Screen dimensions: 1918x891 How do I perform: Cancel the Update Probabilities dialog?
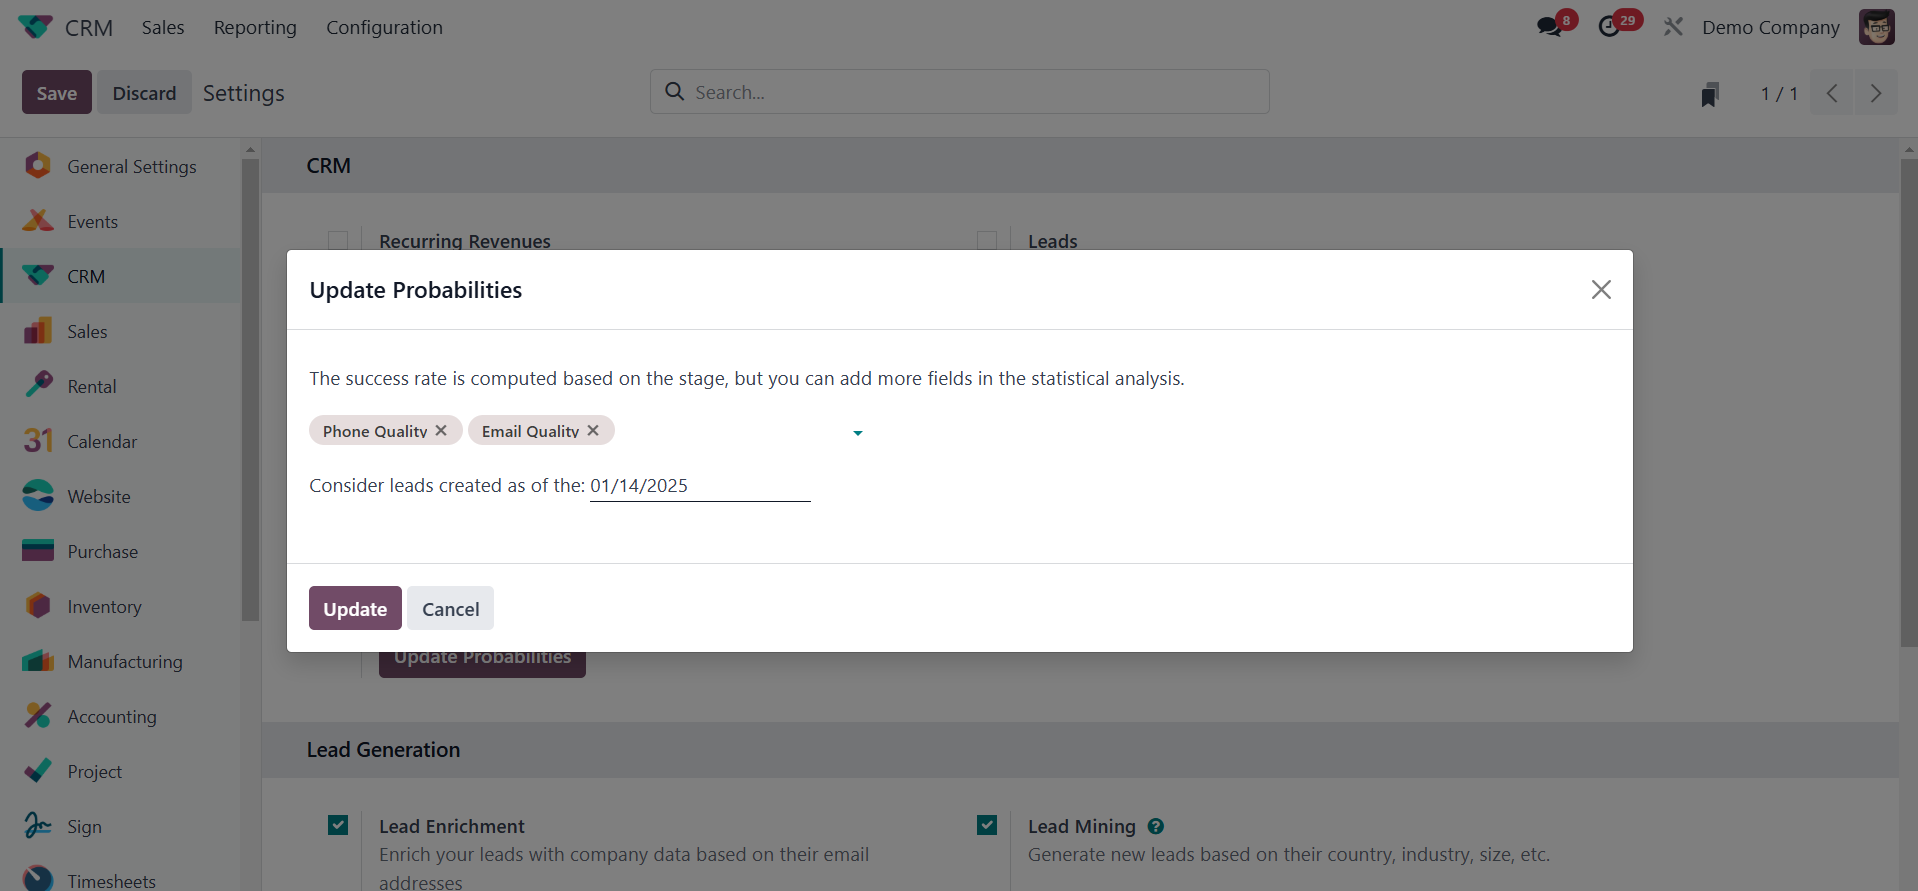[450, 608]
